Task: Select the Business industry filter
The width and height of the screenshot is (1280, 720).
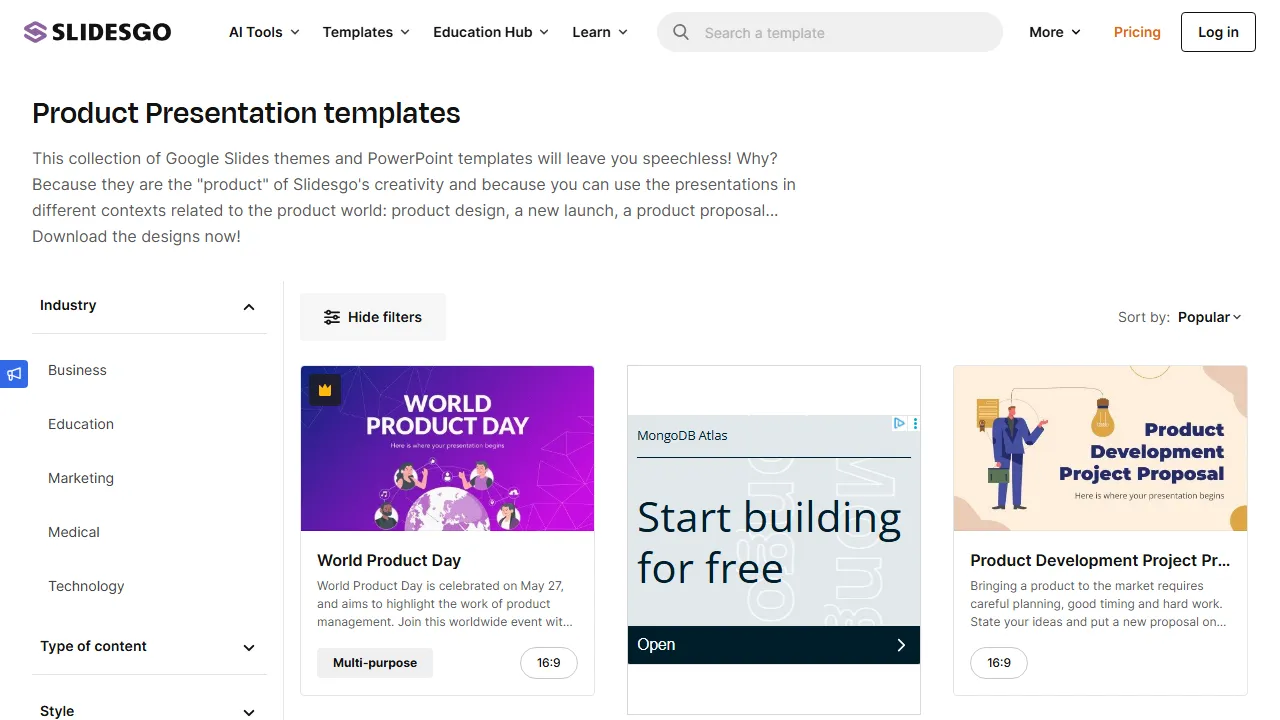Action: 77,370
